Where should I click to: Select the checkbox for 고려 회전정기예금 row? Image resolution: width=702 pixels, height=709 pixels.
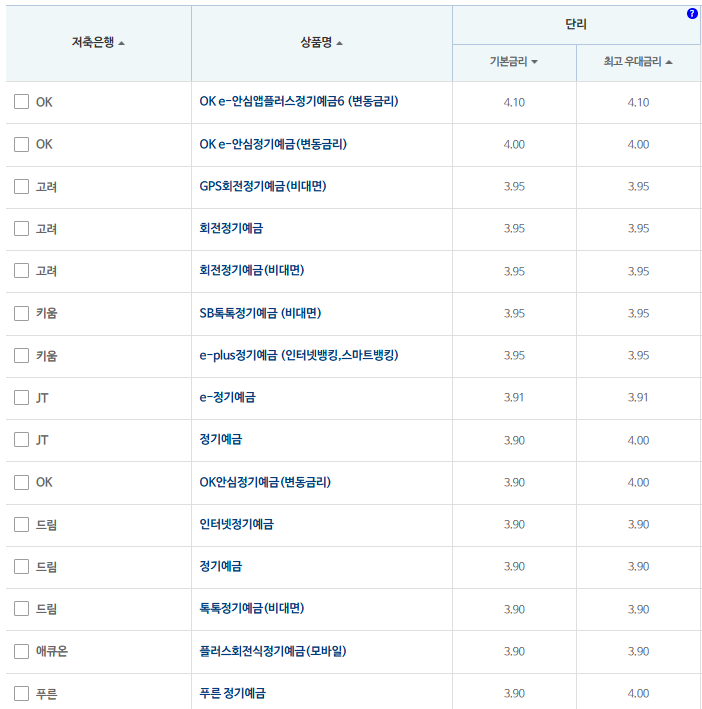[21, 228]
